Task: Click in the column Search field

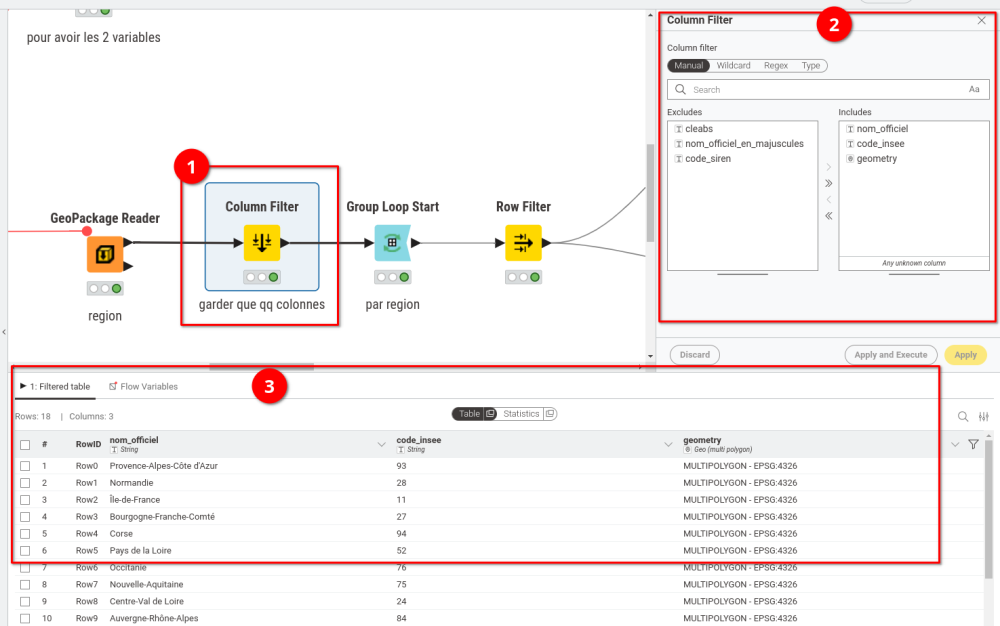Action: tap(825, 90)
